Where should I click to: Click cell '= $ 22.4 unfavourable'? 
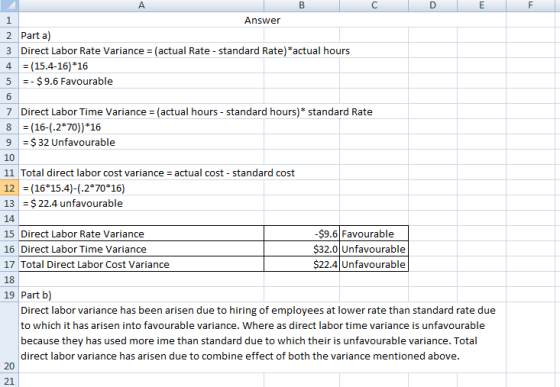[x=141, y=203]
